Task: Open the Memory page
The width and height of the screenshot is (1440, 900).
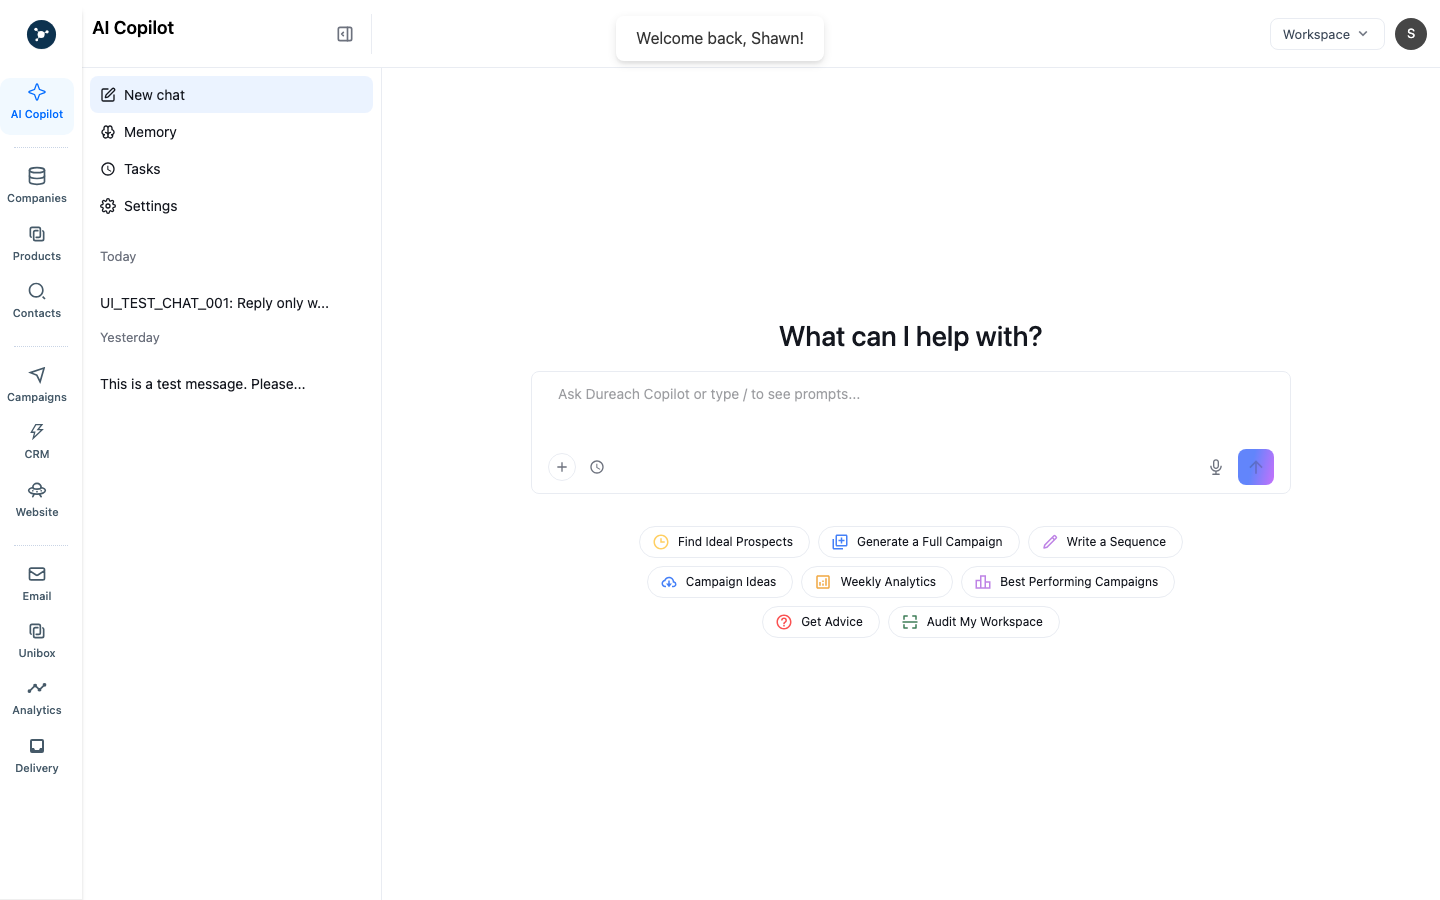Action: tap(231, 132)
